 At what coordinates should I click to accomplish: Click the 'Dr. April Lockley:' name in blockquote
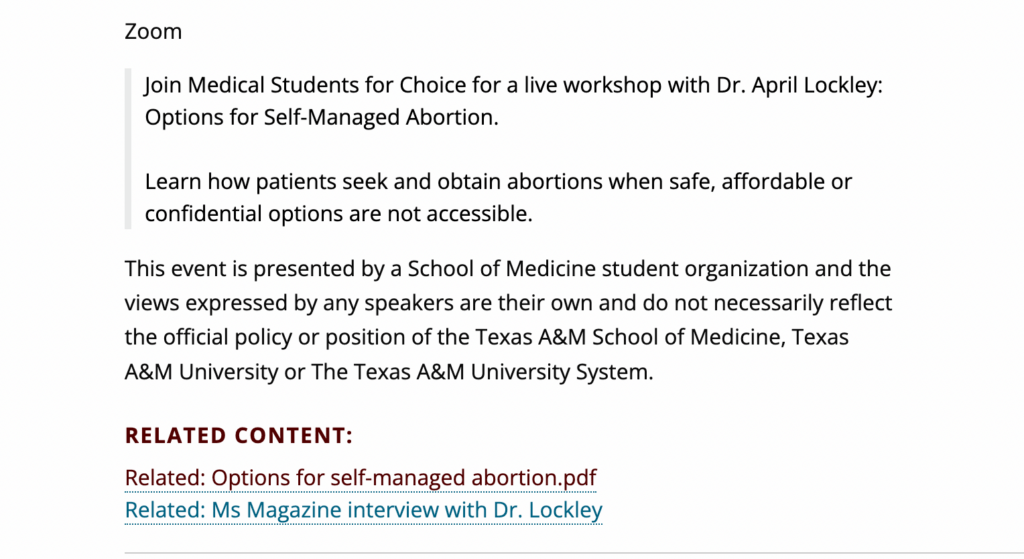(x=799, y=85)
